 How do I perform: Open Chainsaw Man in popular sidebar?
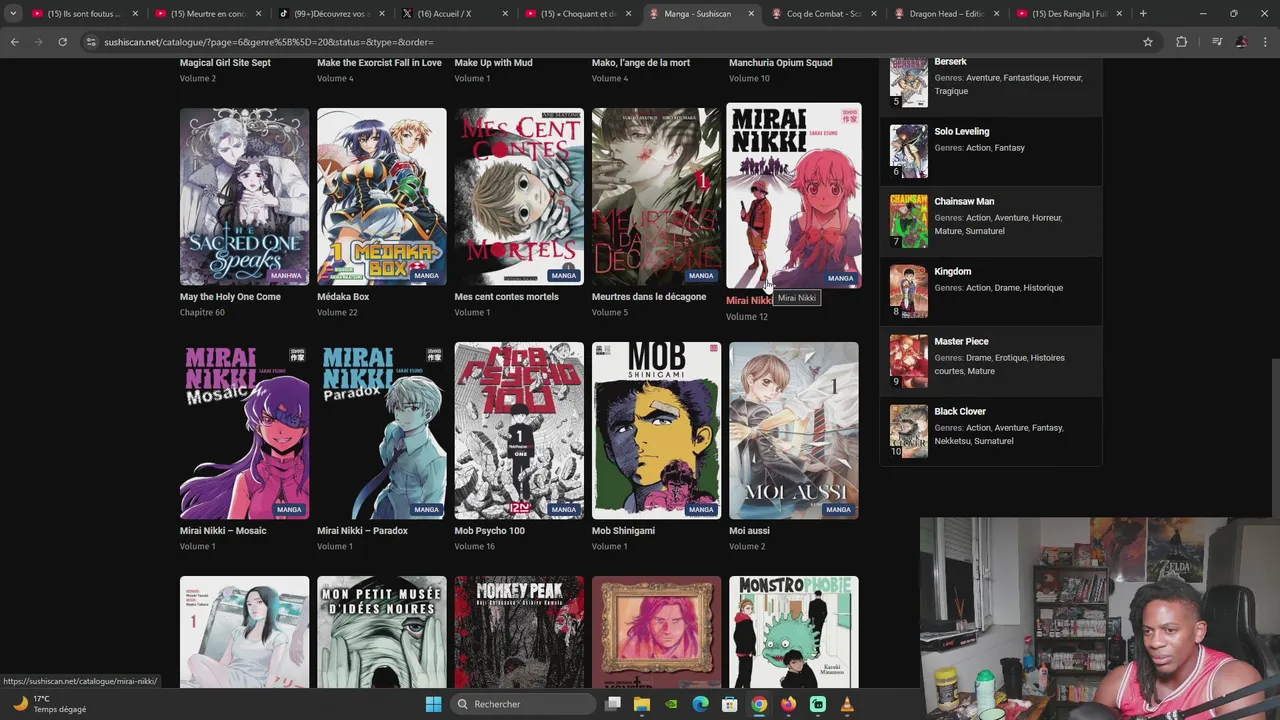click(x=964, y=202)
